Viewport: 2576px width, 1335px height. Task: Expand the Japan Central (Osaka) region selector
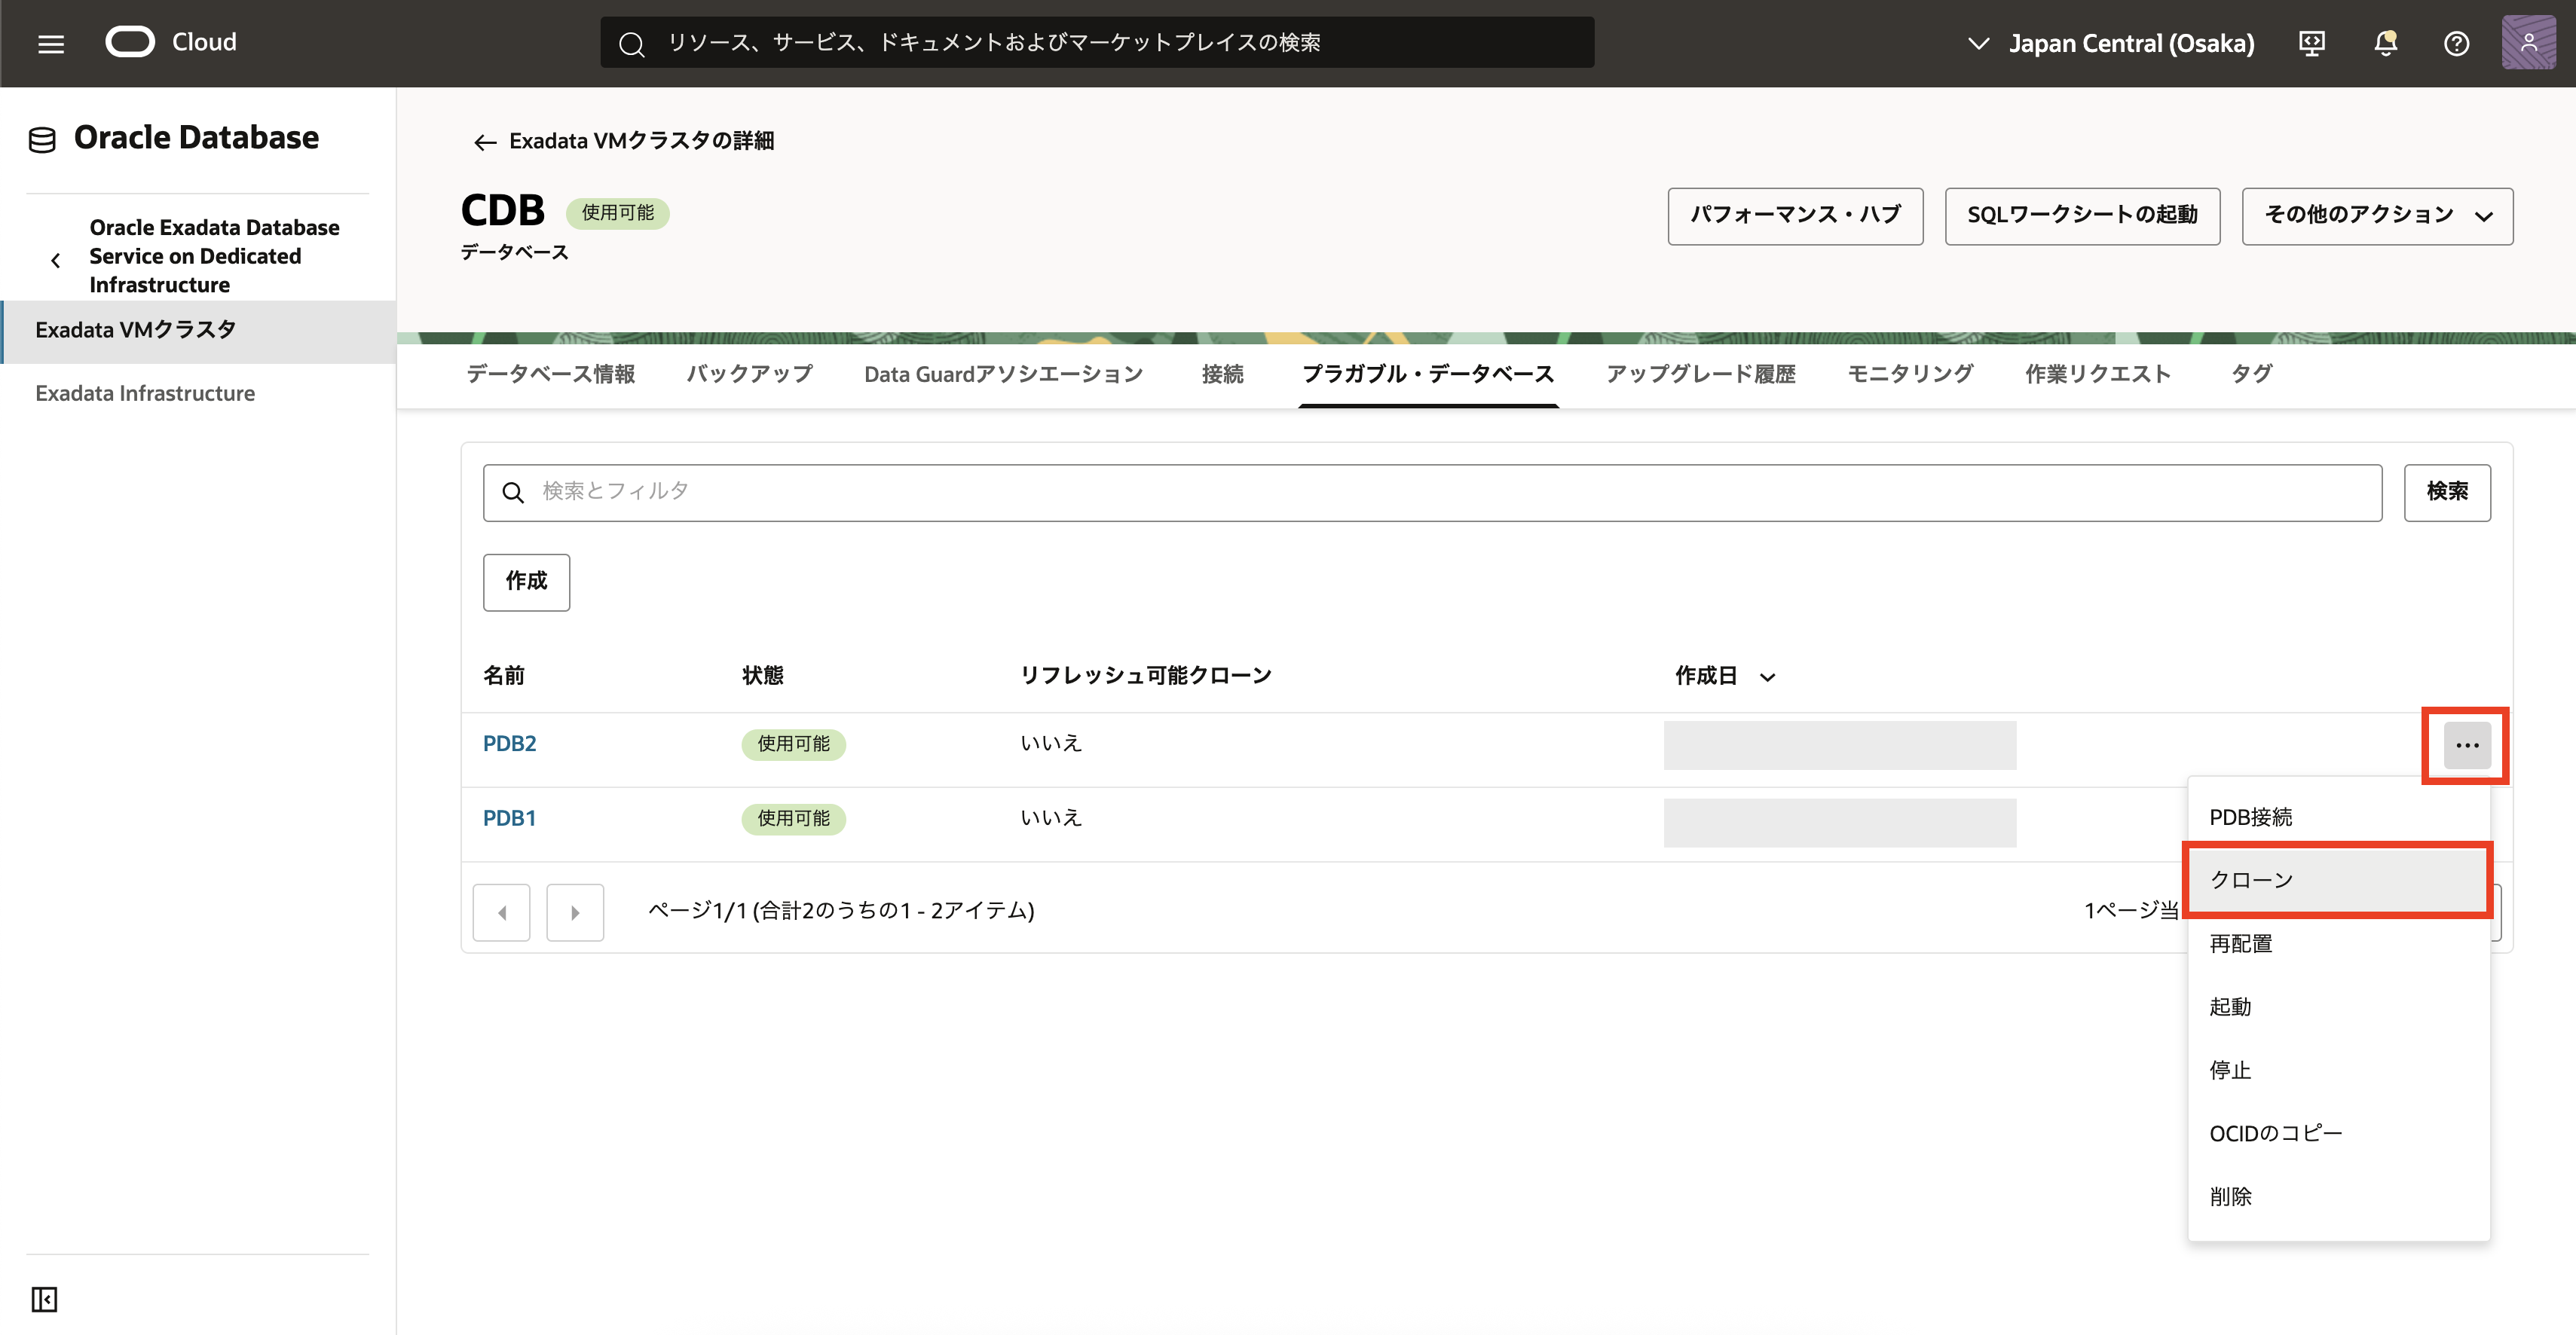tap(2111, 43)
